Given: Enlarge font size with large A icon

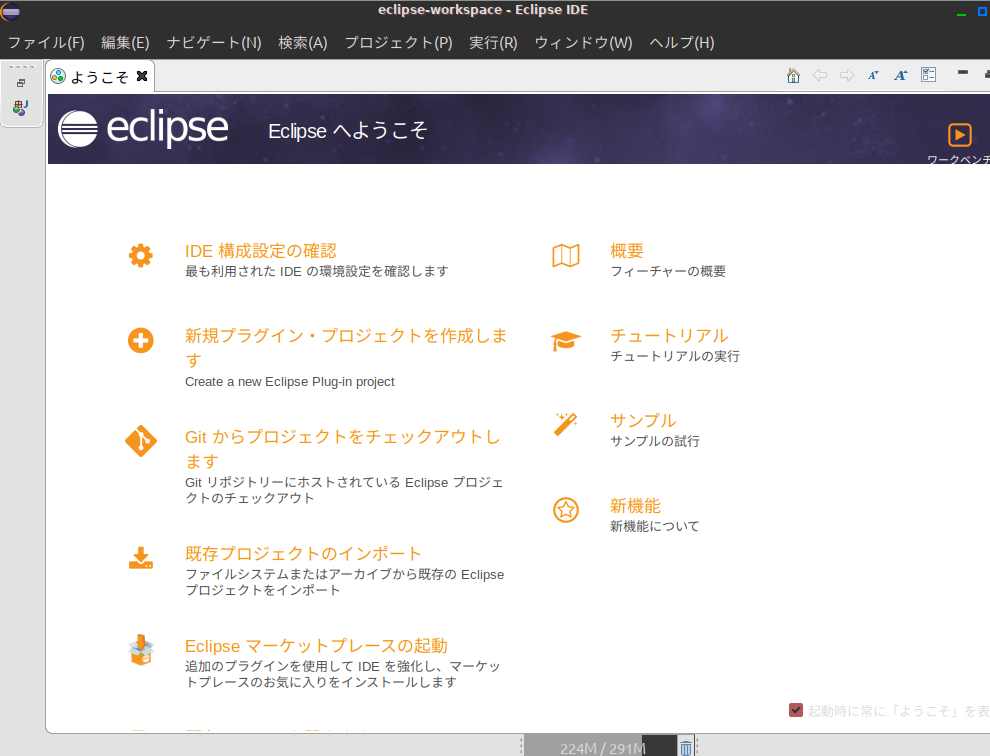Looking at the screenshot, I should [900, 76].
